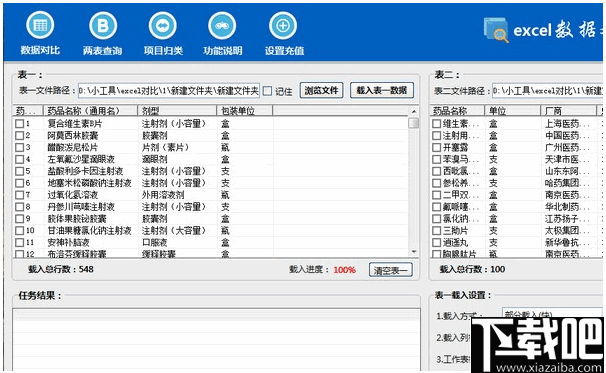Open the 数据对比 tool icon
606x373 pixels.
40,26
